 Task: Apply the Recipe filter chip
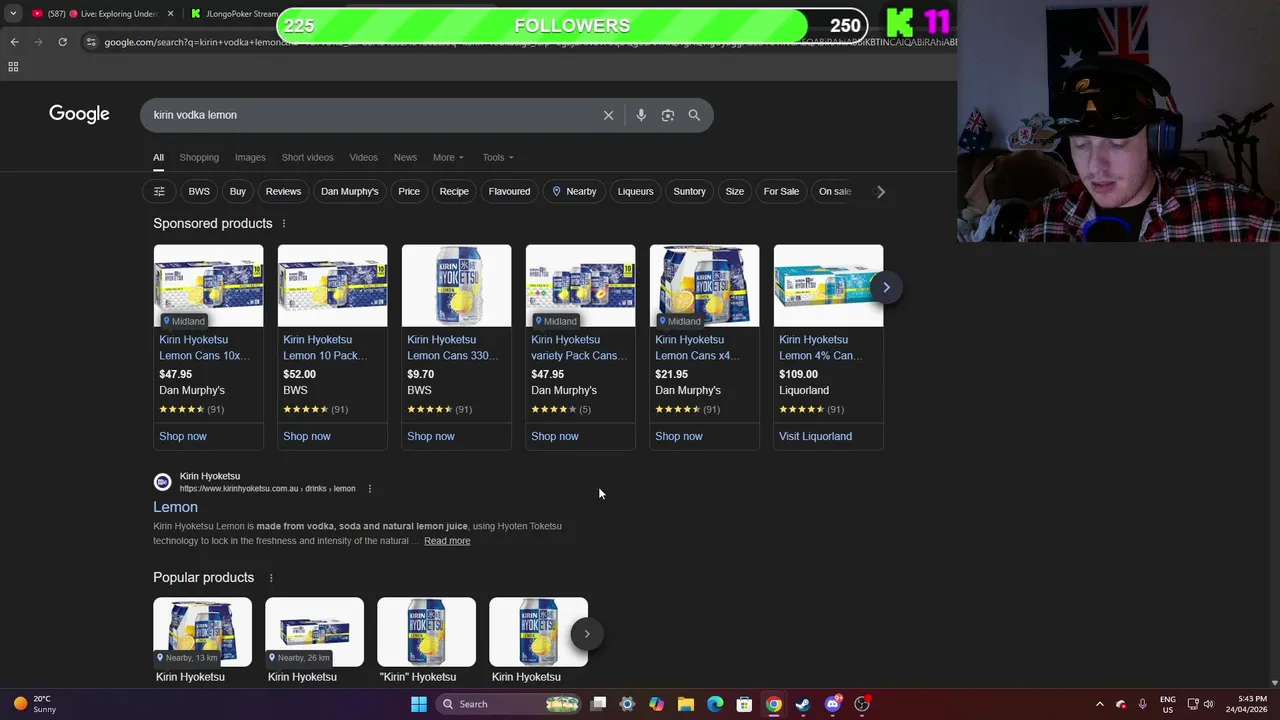point(454,191)
